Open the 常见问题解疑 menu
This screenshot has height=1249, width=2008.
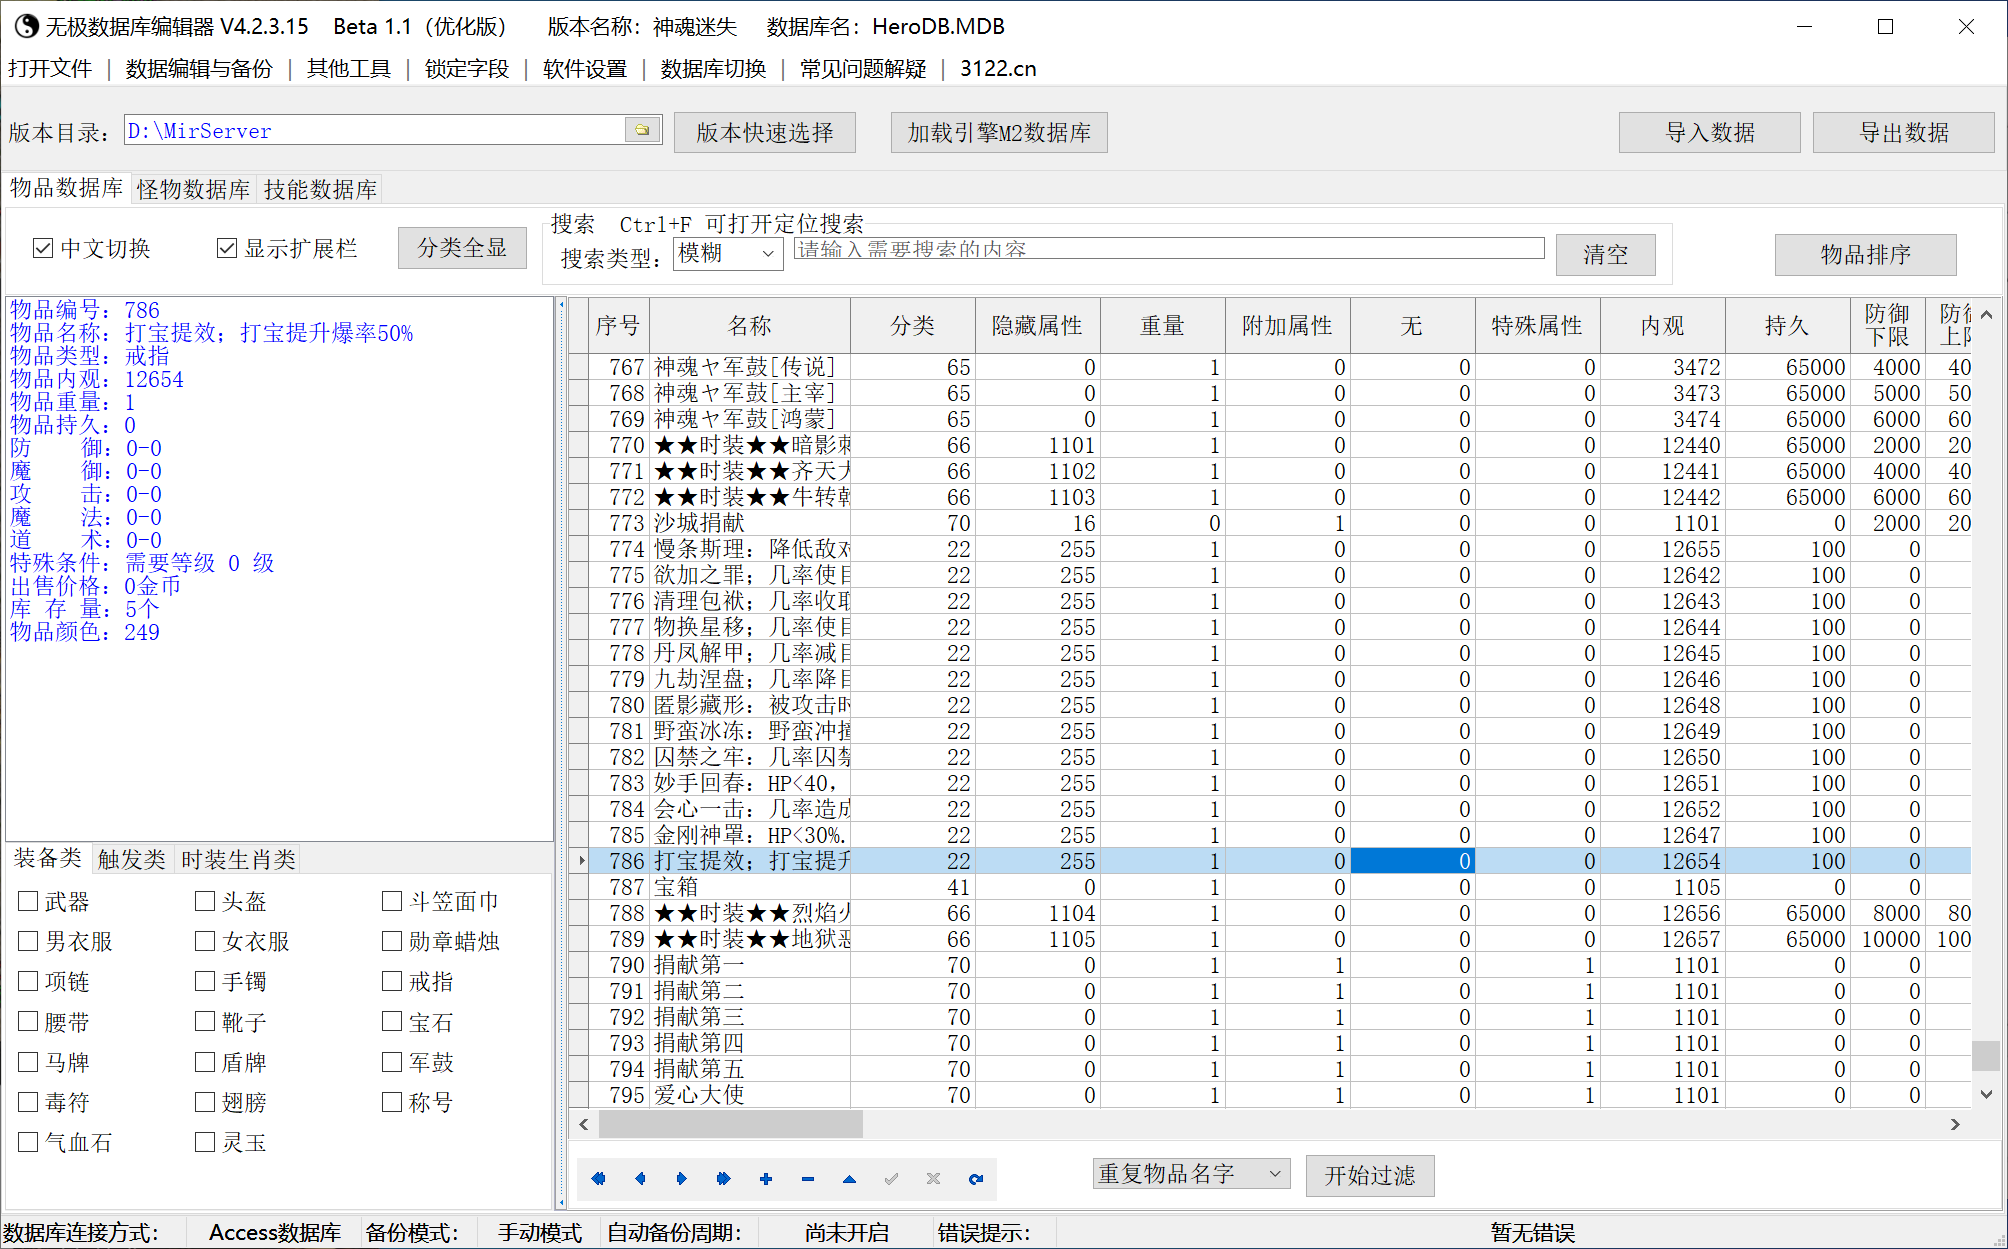[x=863, y=69]
